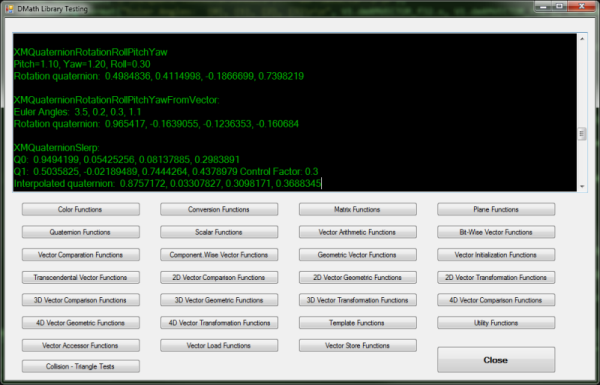Run Collision - Triangle Tests
Image resolution: width=600 pixels, height=385 pixels.
point(81,366)
